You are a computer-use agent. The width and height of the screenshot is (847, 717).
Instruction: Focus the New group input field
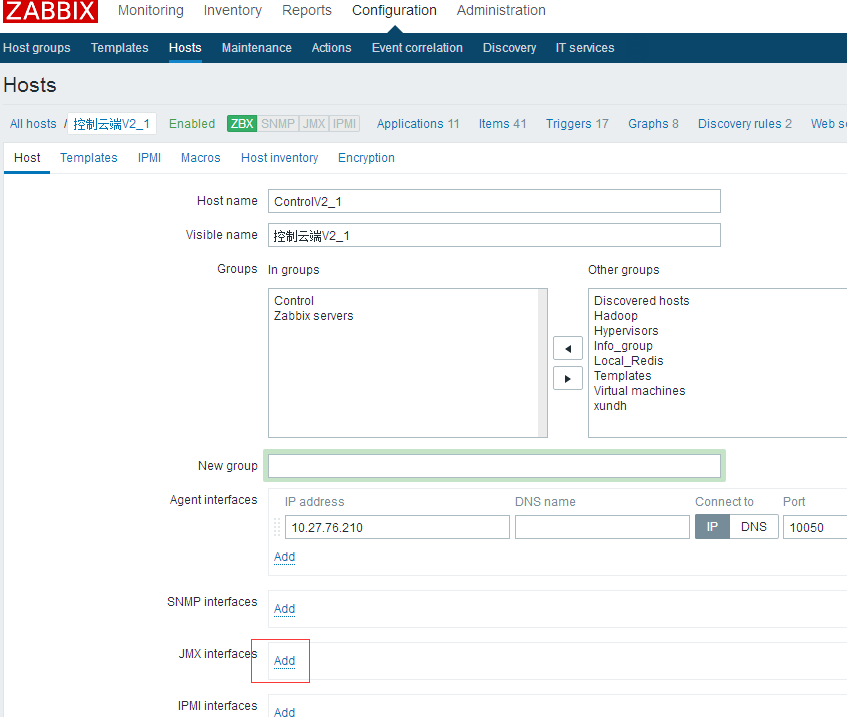pos(494,466)
